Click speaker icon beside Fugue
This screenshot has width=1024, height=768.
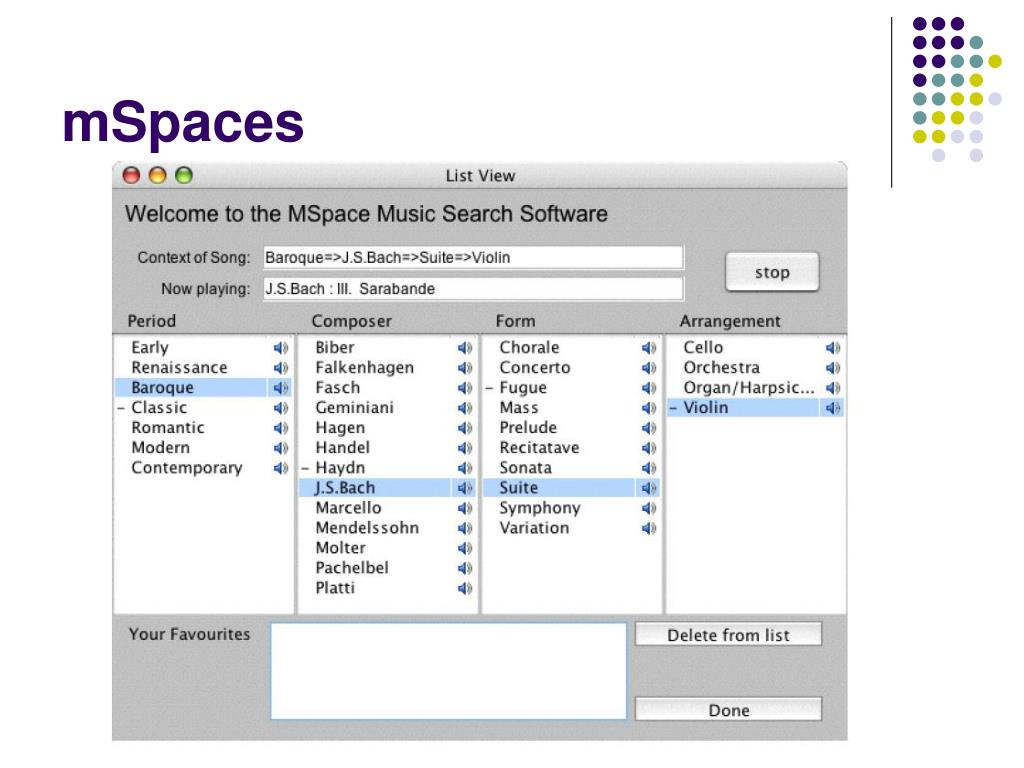(x=649, y=388)
